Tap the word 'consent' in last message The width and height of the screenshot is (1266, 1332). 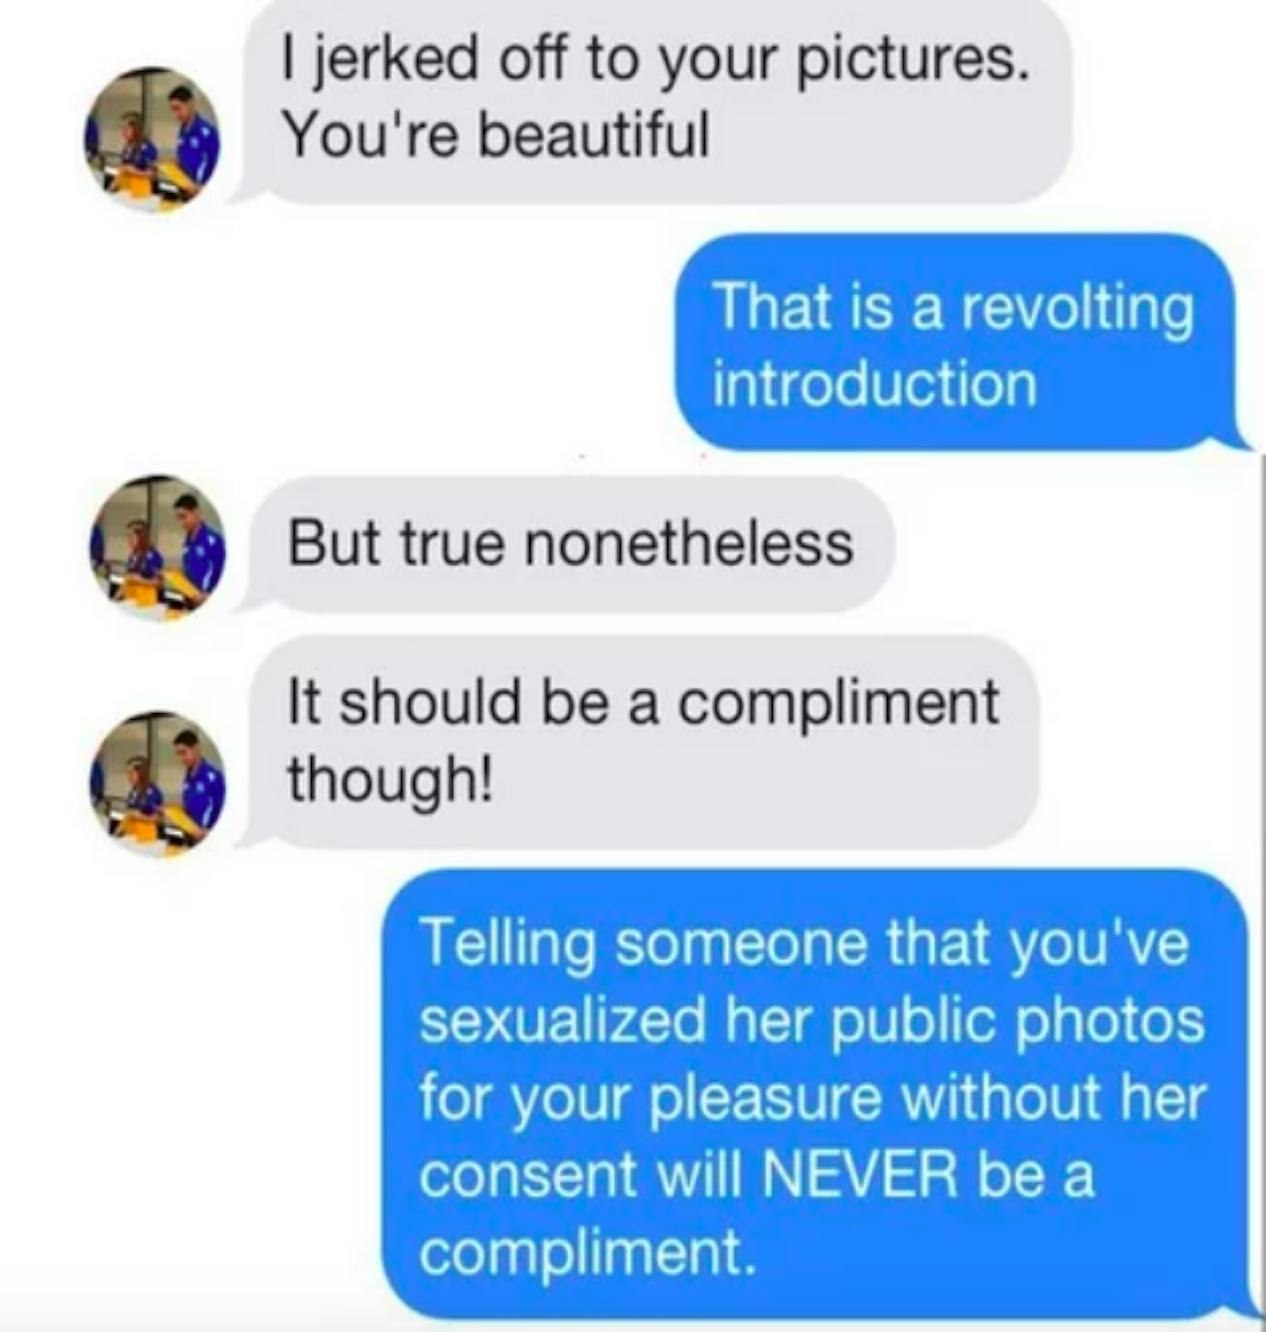[x=527, y=1176]
